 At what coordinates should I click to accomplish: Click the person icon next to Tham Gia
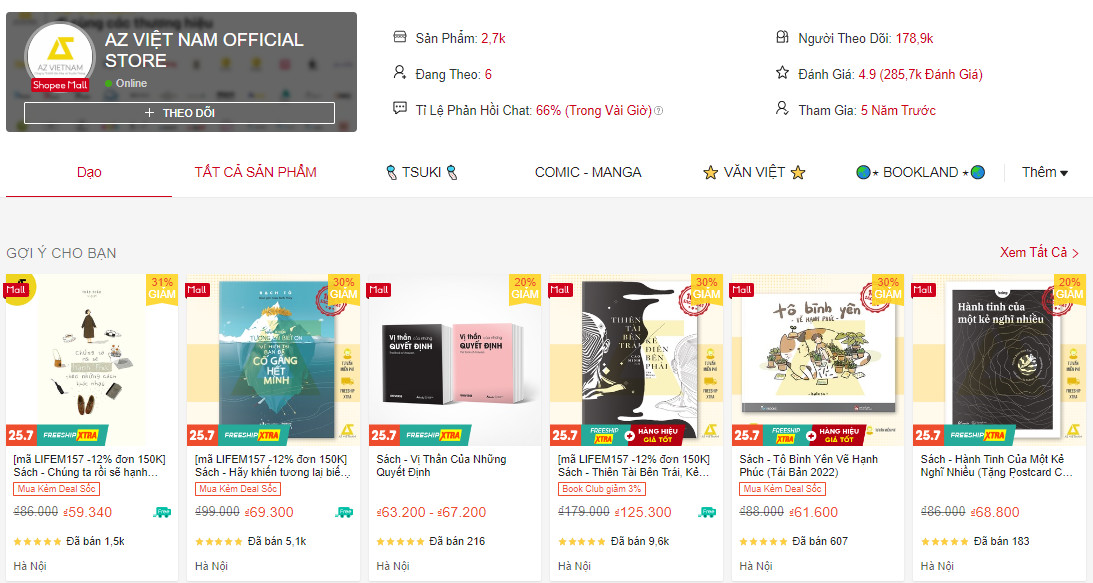pyautogui.click(x=782, y=108)
